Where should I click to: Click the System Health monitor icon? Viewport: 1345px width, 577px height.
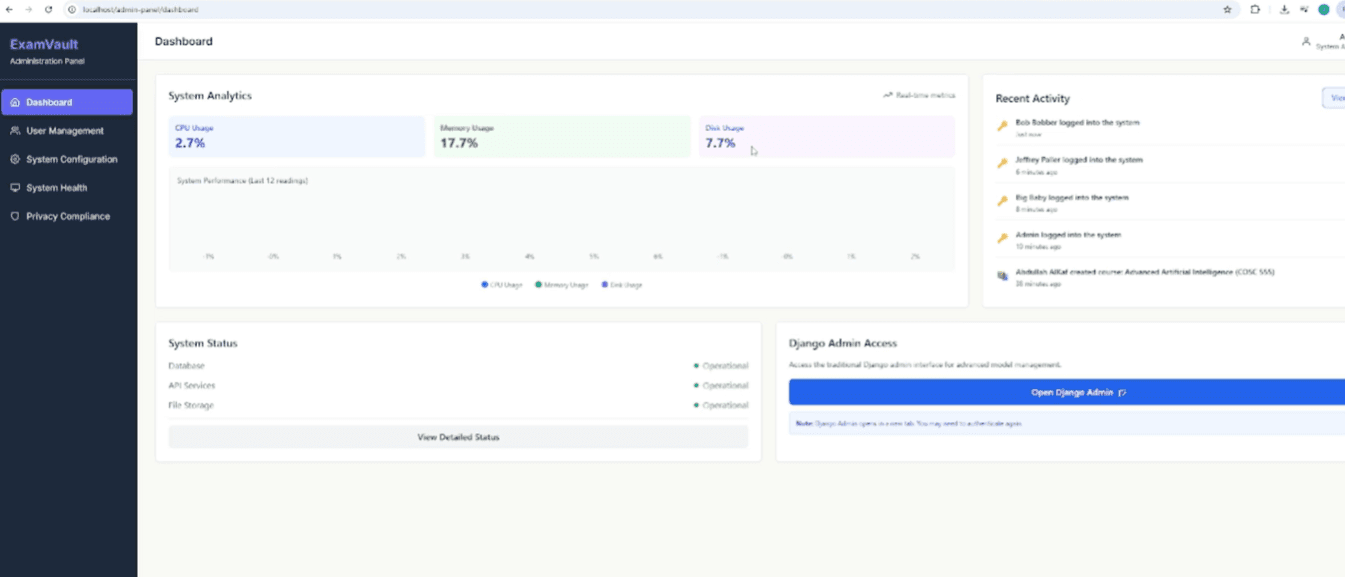(x=15, y=188)
